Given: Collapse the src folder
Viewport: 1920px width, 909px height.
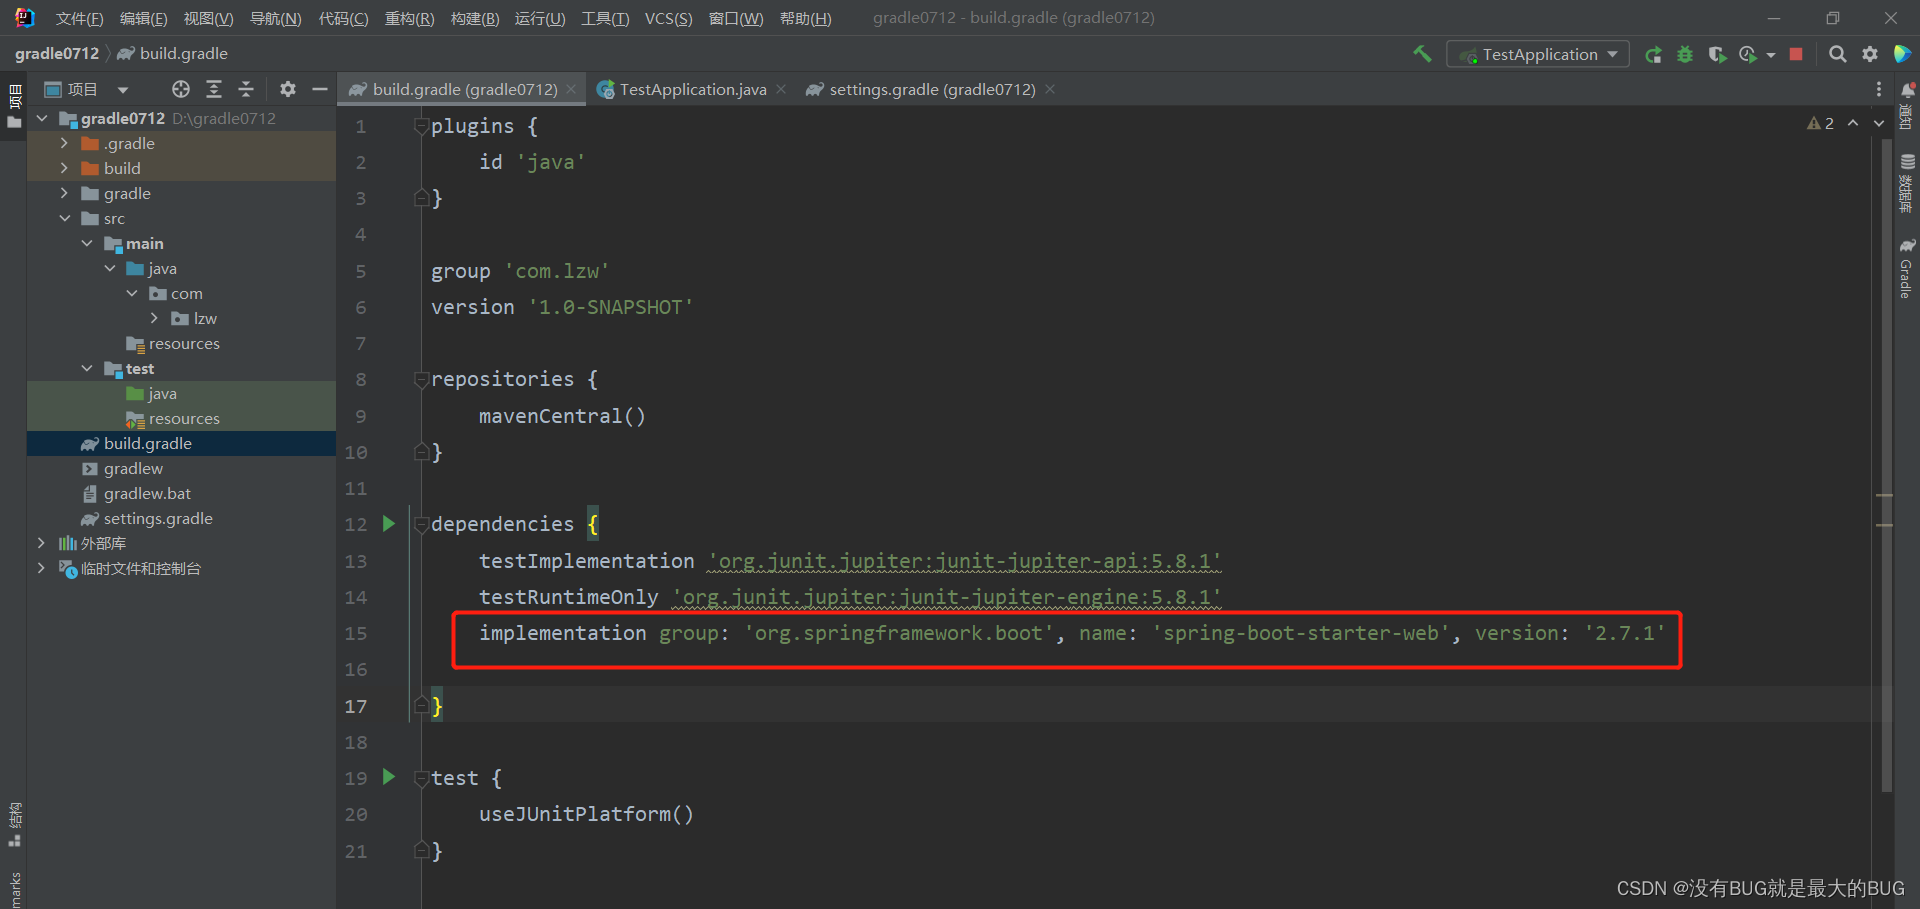Looking at the screenshot, I should [x=65, y=219].
